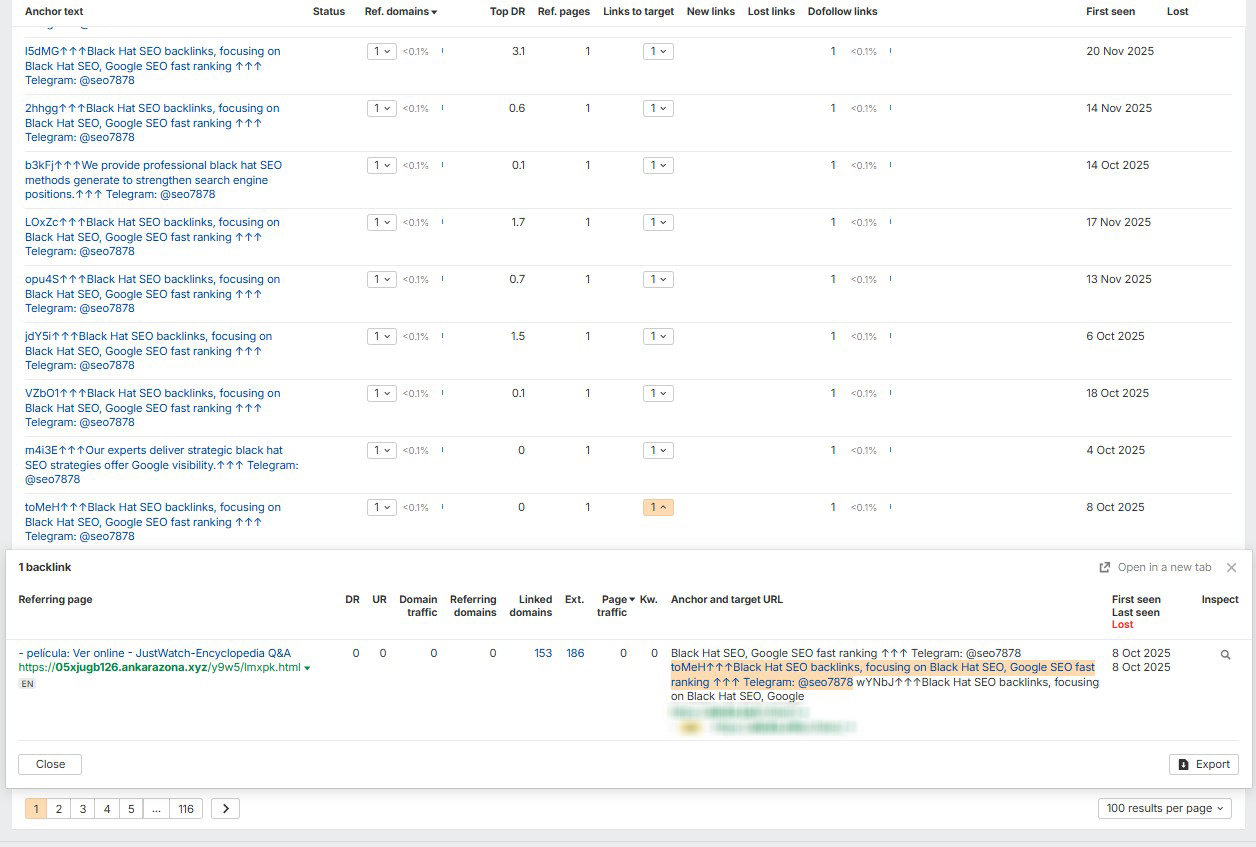Go to next page with the arrow button
This screenshot has width=1256, height=847.
[225, 809]
